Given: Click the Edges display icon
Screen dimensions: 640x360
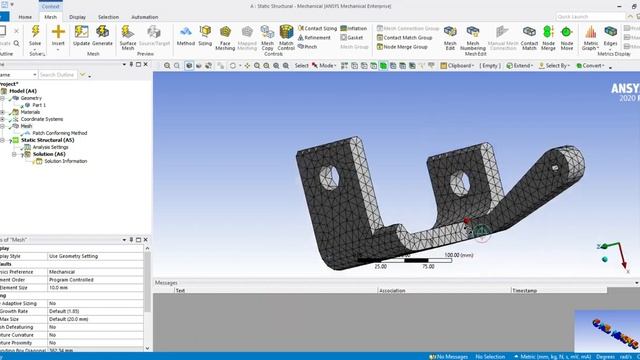Looking at the screenshot, I should [x=611, y=32].
